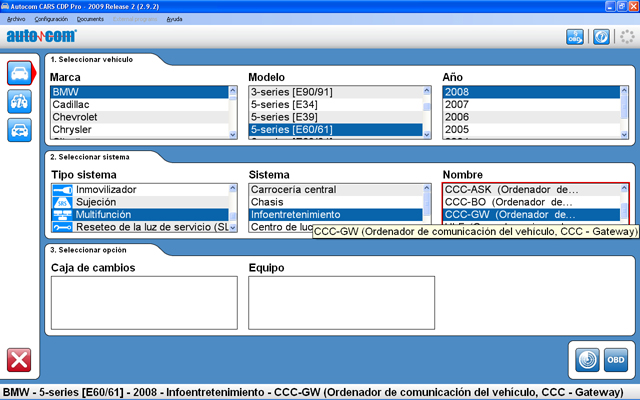Click Año list scroll up arrow
The height and width of the screenshot is (400, 640).
[x=624, y=91]
